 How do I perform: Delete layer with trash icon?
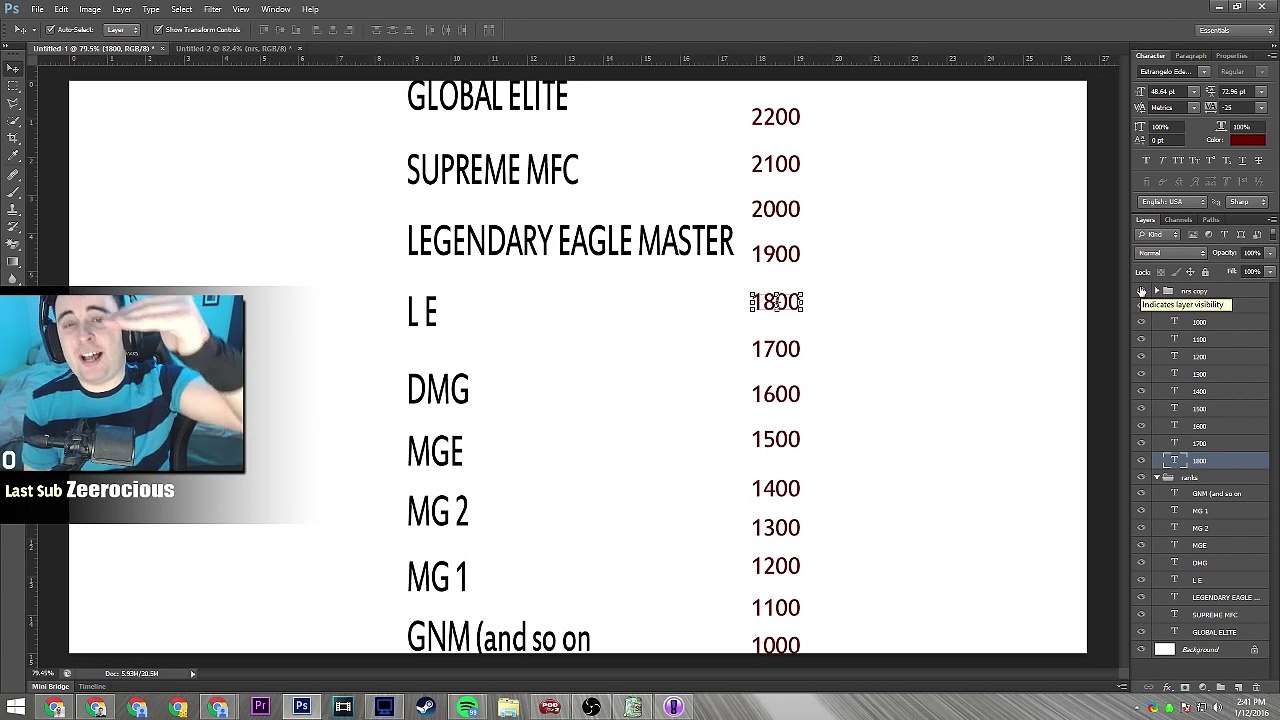(1256, 687)
